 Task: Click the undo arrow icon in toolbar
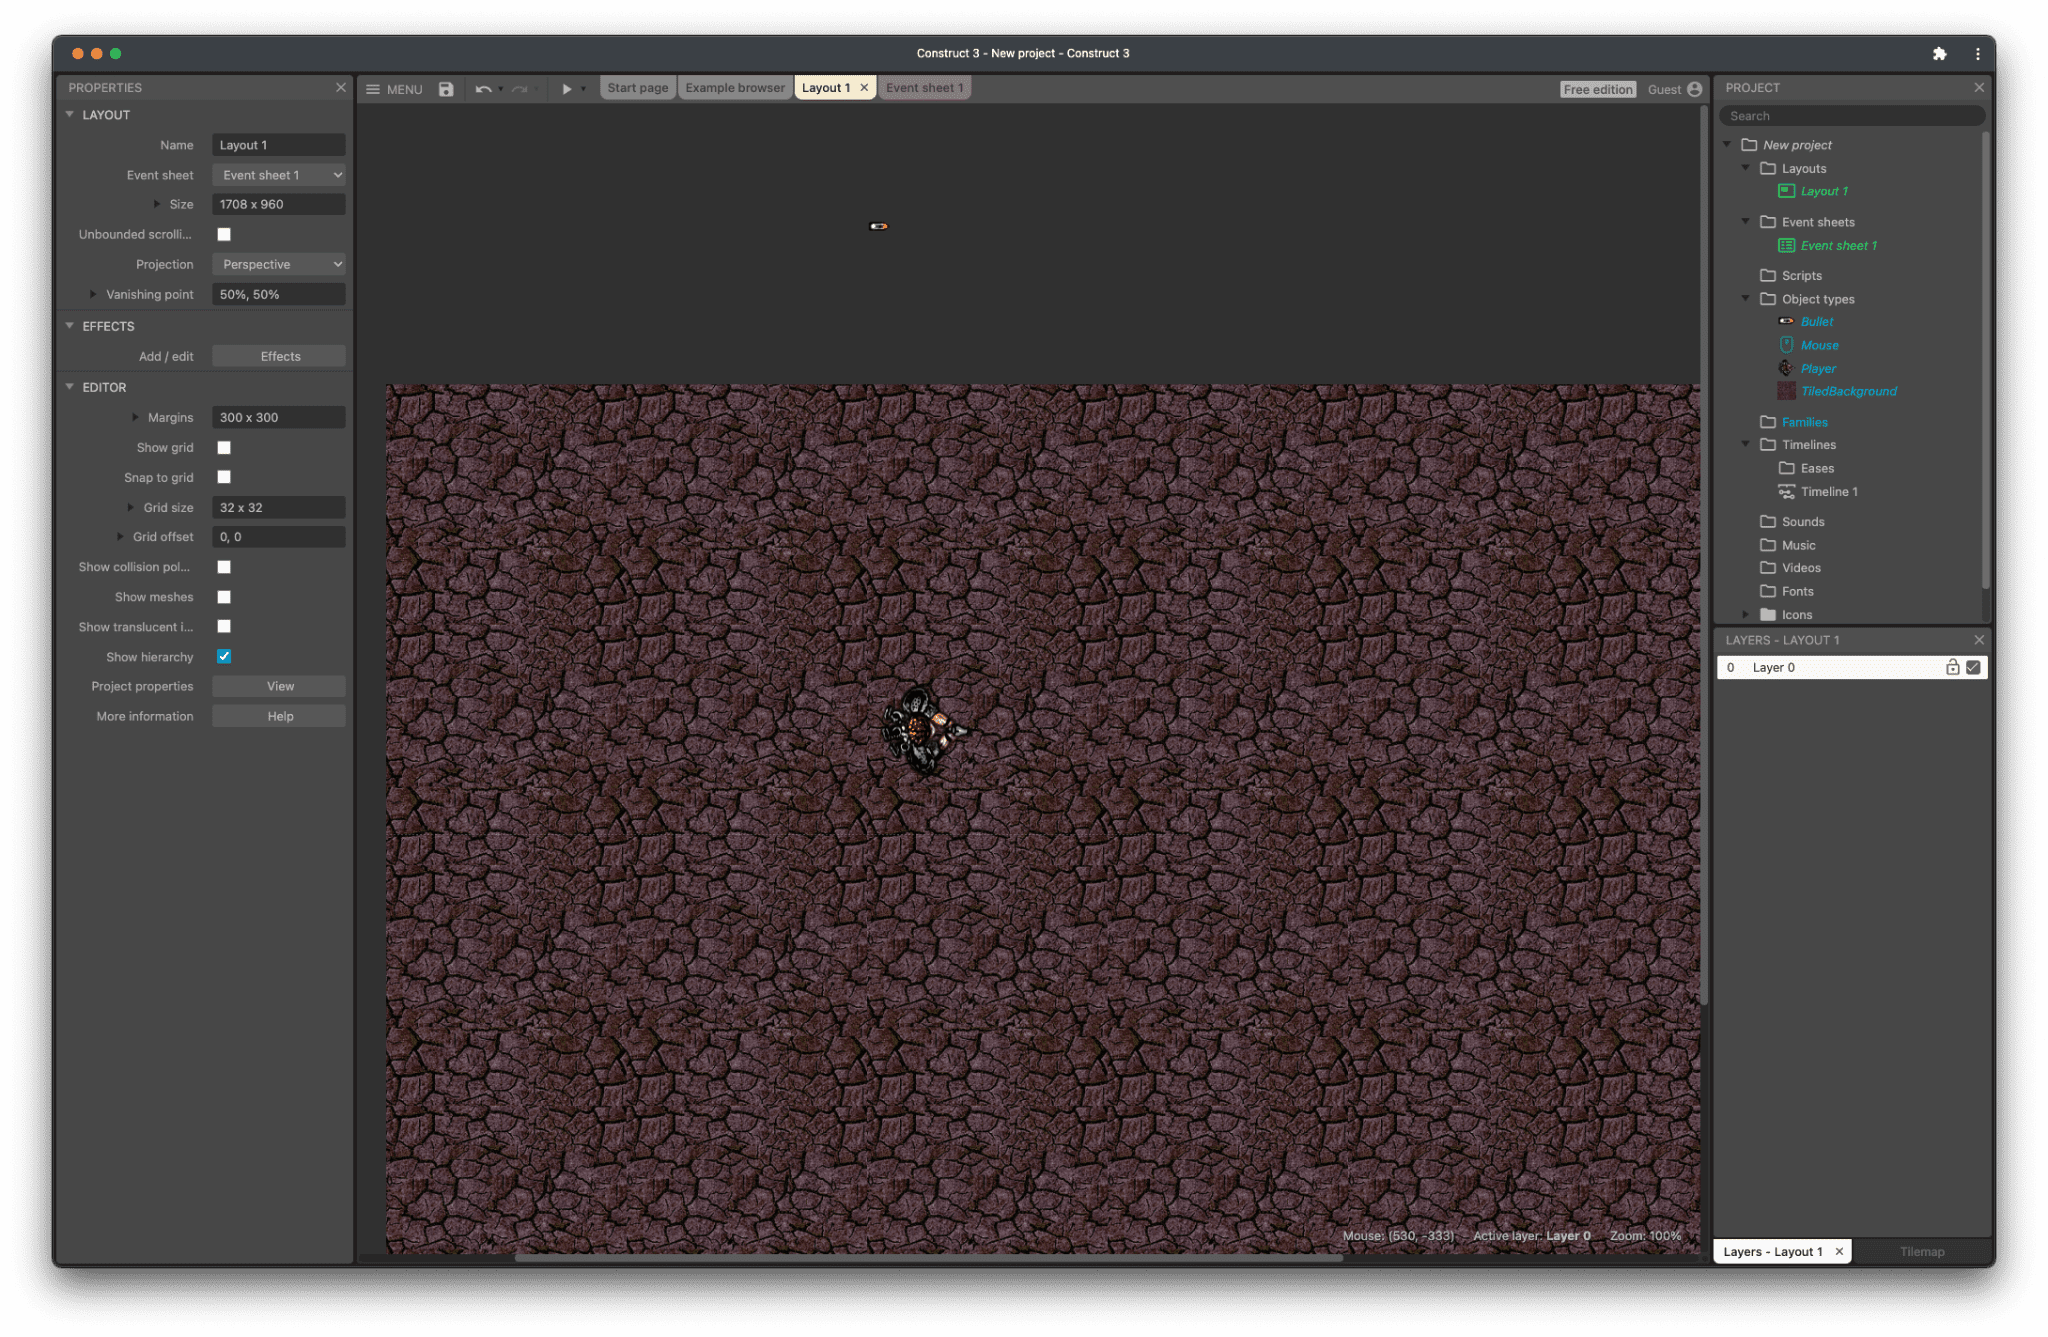[x=481, y=88]
